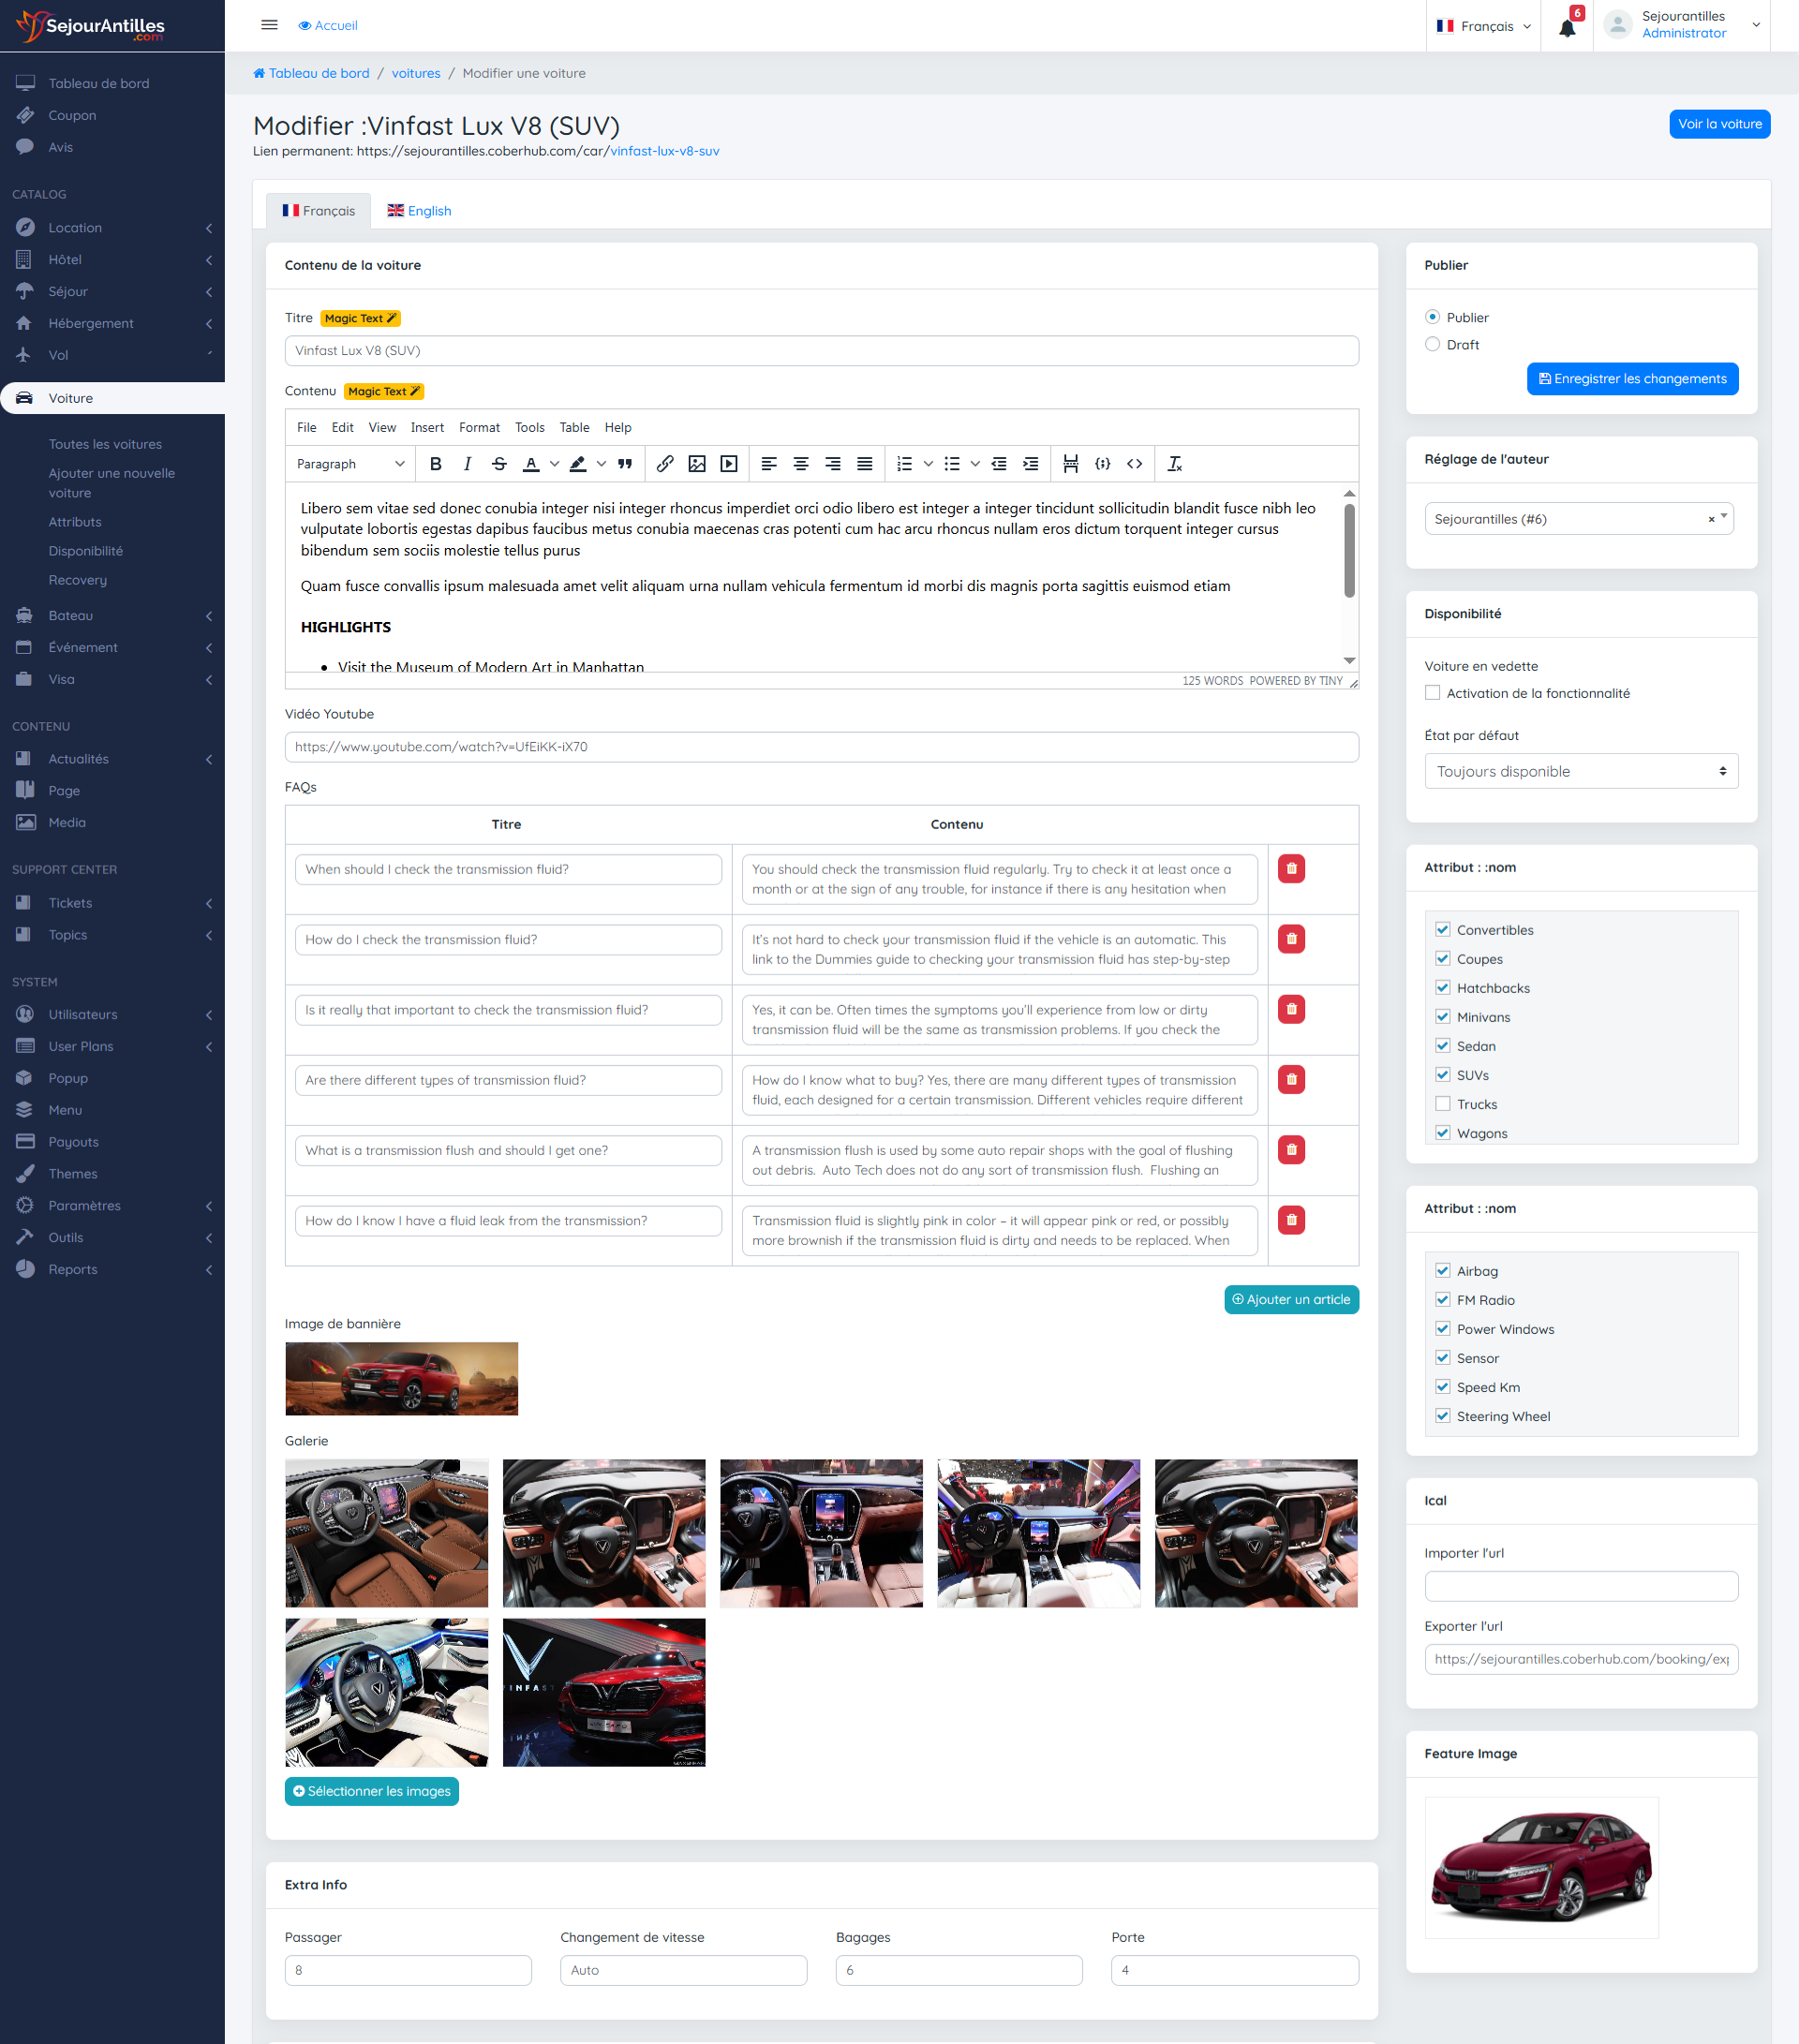The width and height of the screenshot is (1799, 2044).
Task: Enable the Trucks attribute checkbox
Action: coord(1443,1104)
